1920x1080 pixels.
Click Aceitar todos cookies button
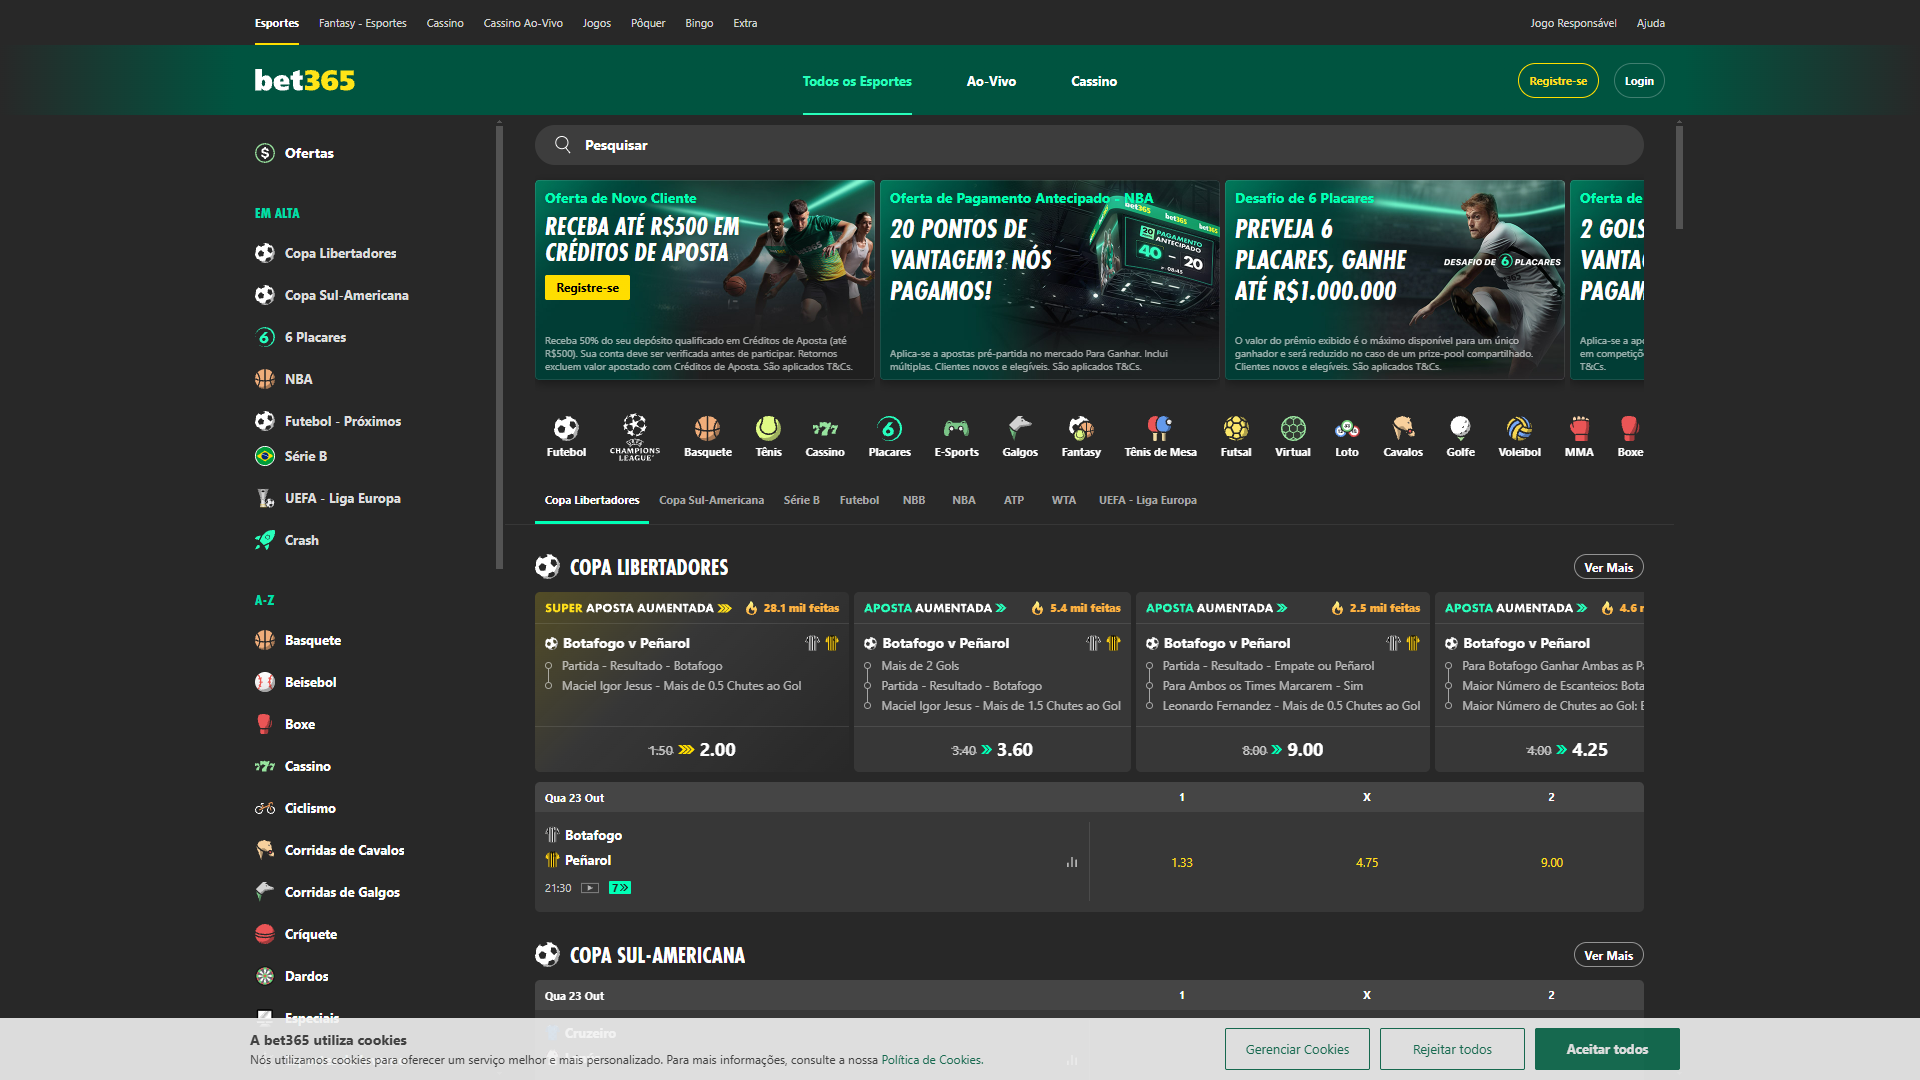pos(1607,1049)
